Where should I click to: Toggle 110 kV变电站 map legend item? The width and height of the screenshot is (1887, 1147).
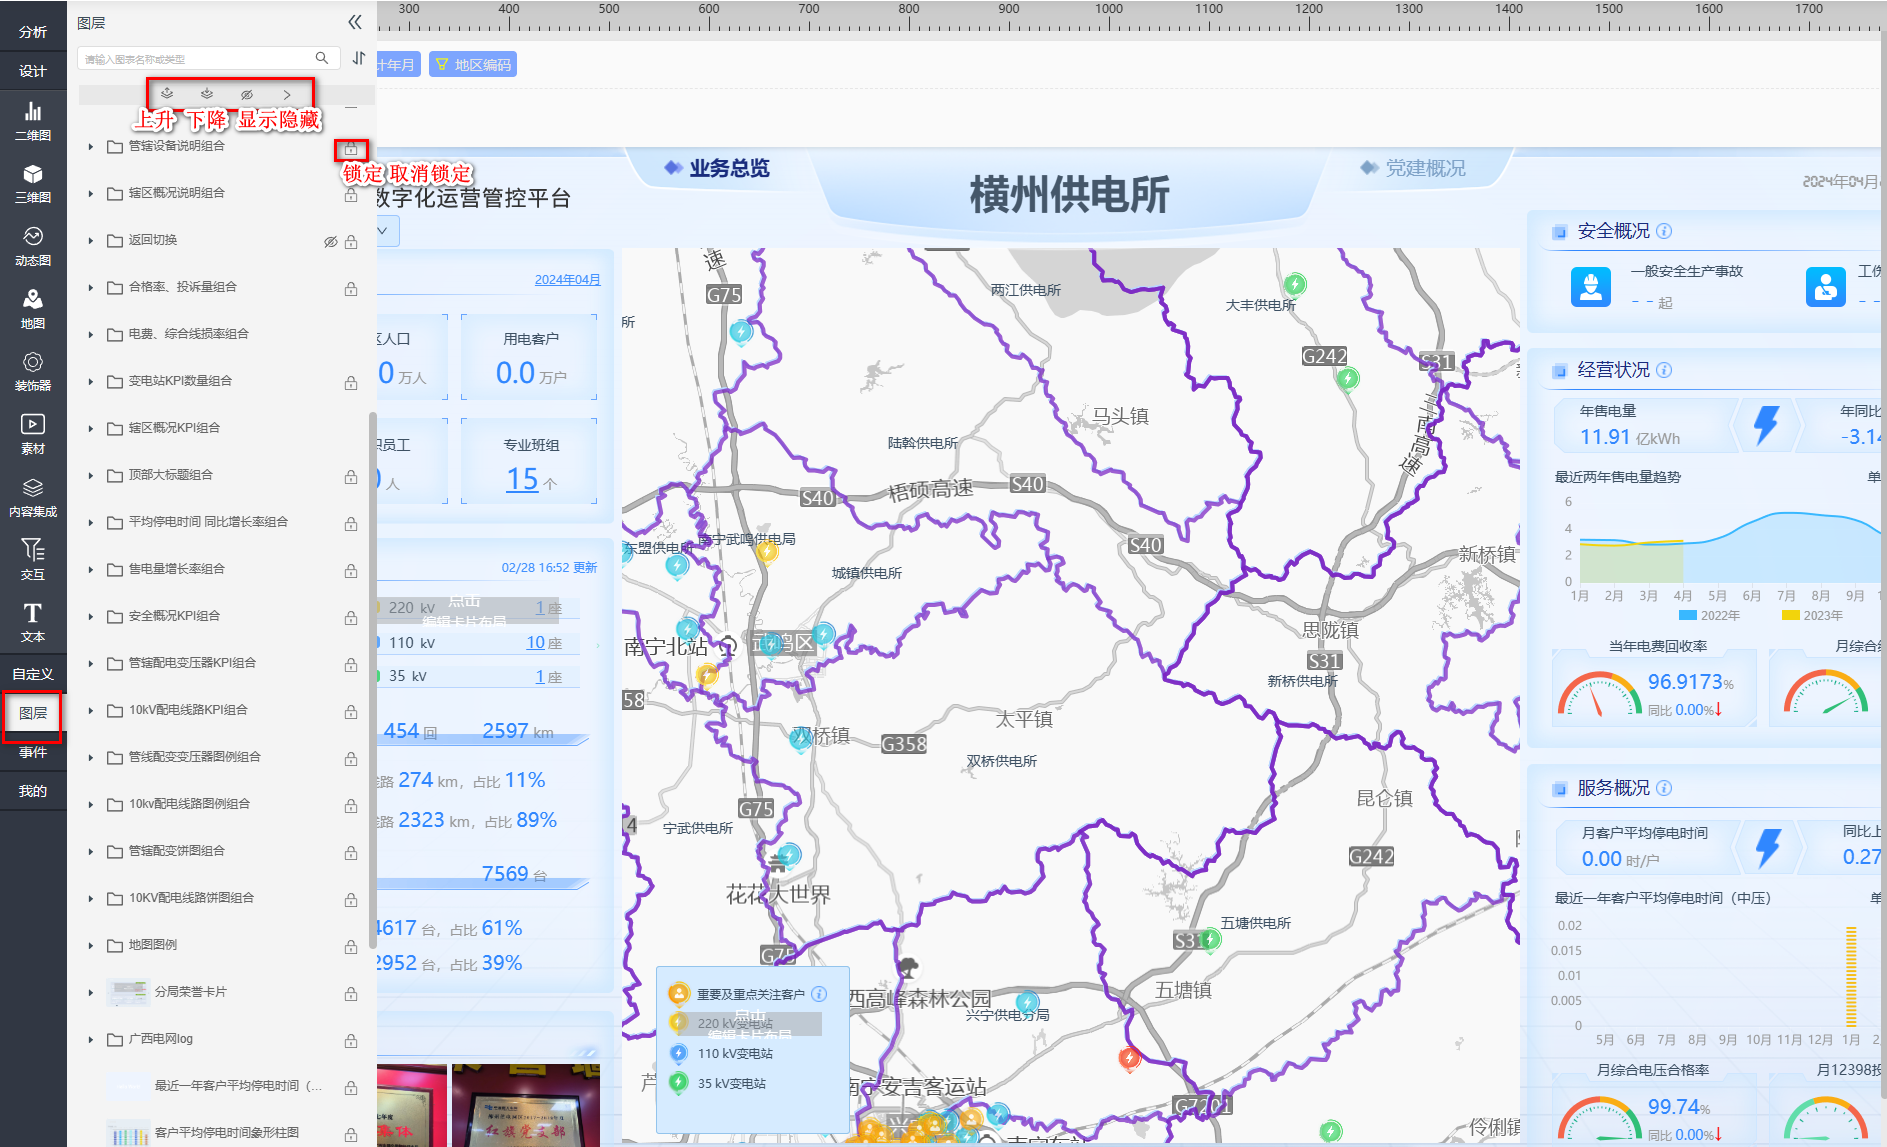point(721,1054)
